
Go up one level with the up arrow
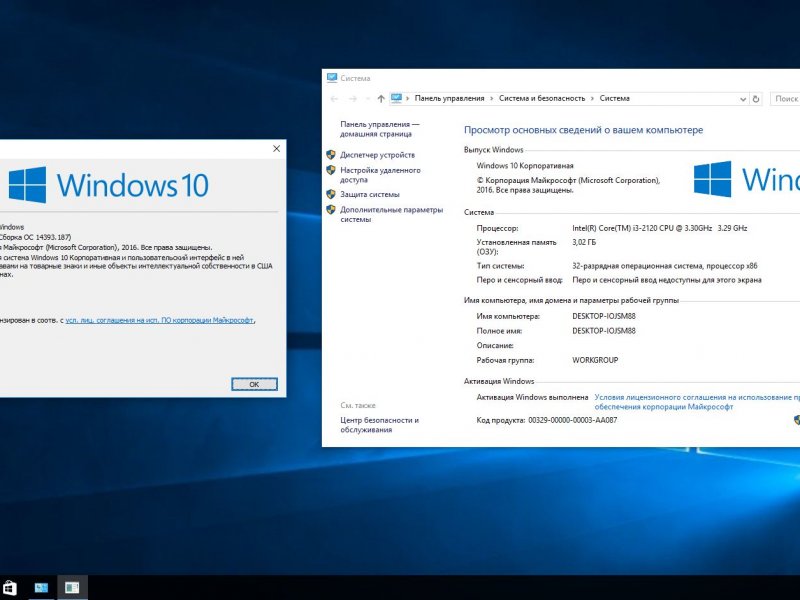click(381, 99)
